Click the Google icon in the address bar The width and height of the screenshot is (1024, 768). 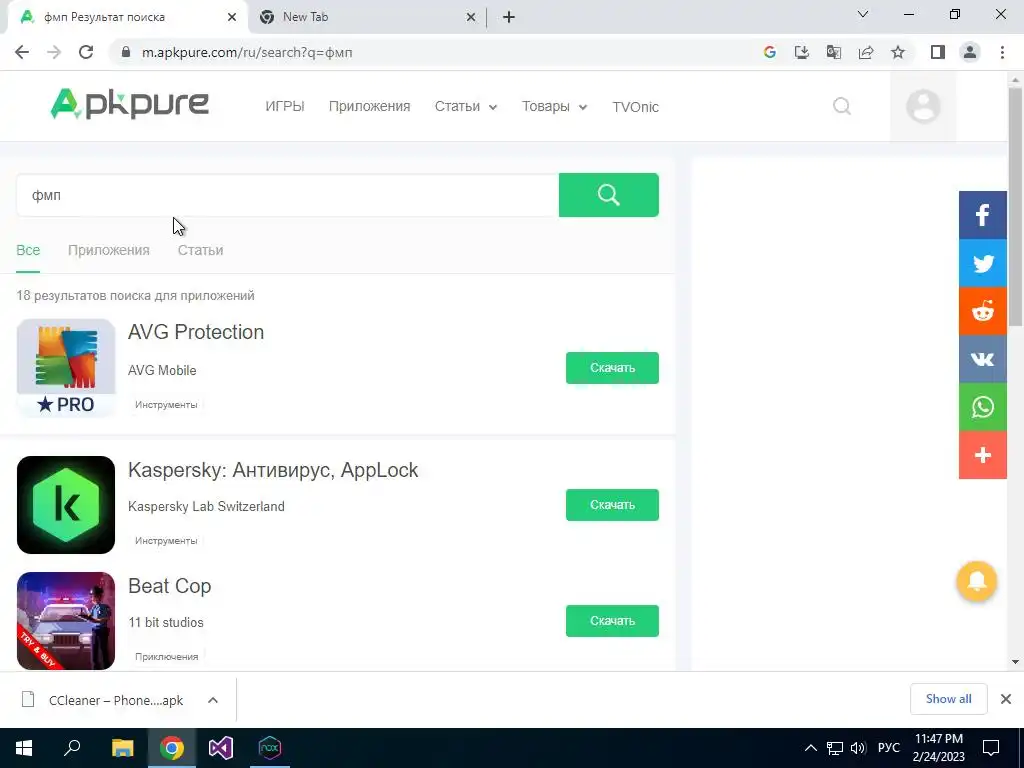coord(769,52)
